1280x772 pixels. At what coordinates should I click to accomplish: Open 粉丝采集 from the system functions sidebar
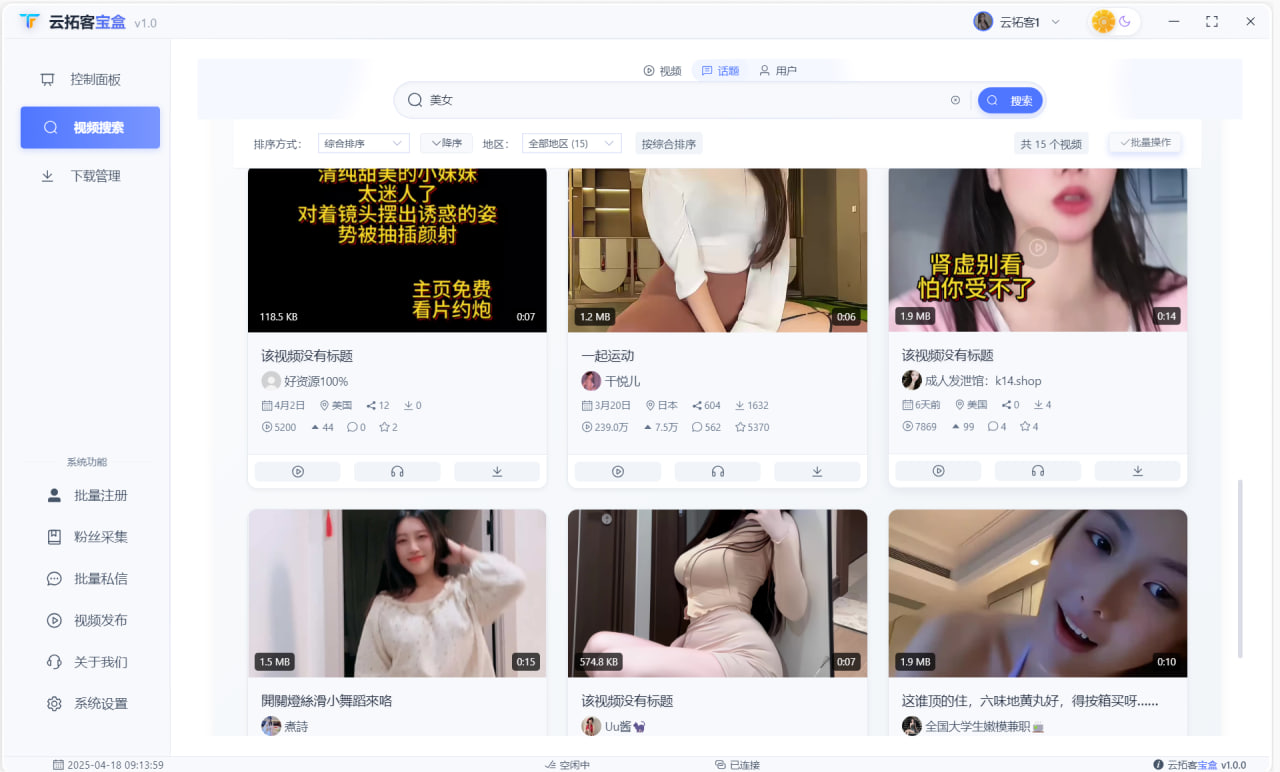tap(89, 536)
